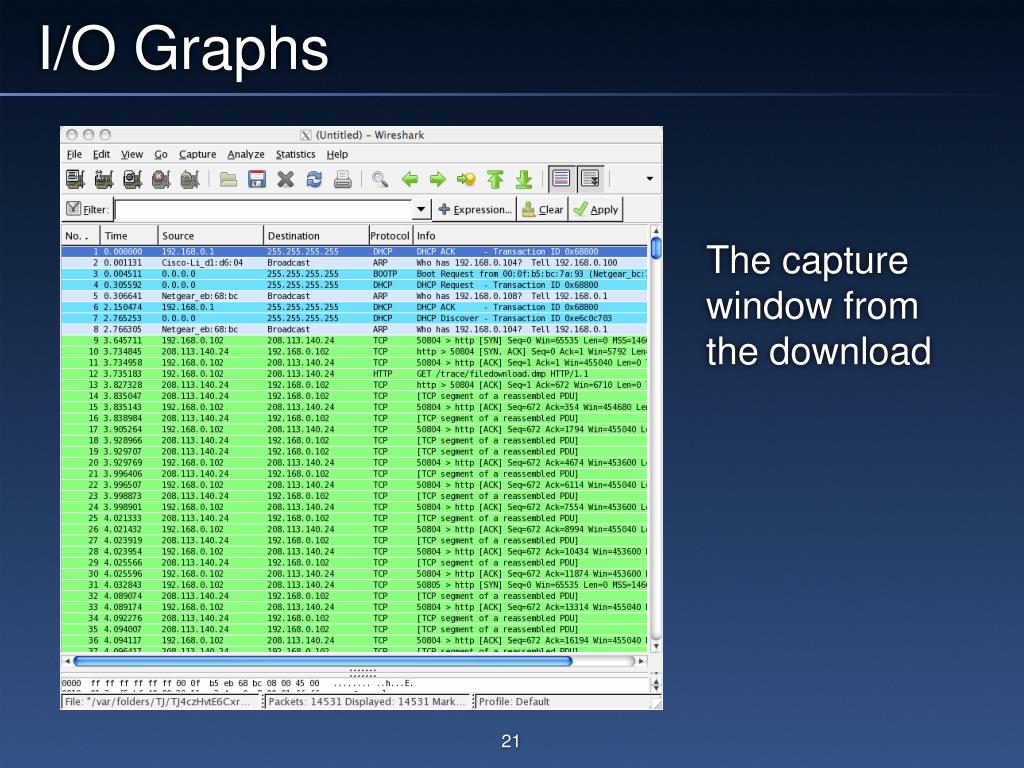
Task: Go forward green right arrow
Action: (438, 179)
